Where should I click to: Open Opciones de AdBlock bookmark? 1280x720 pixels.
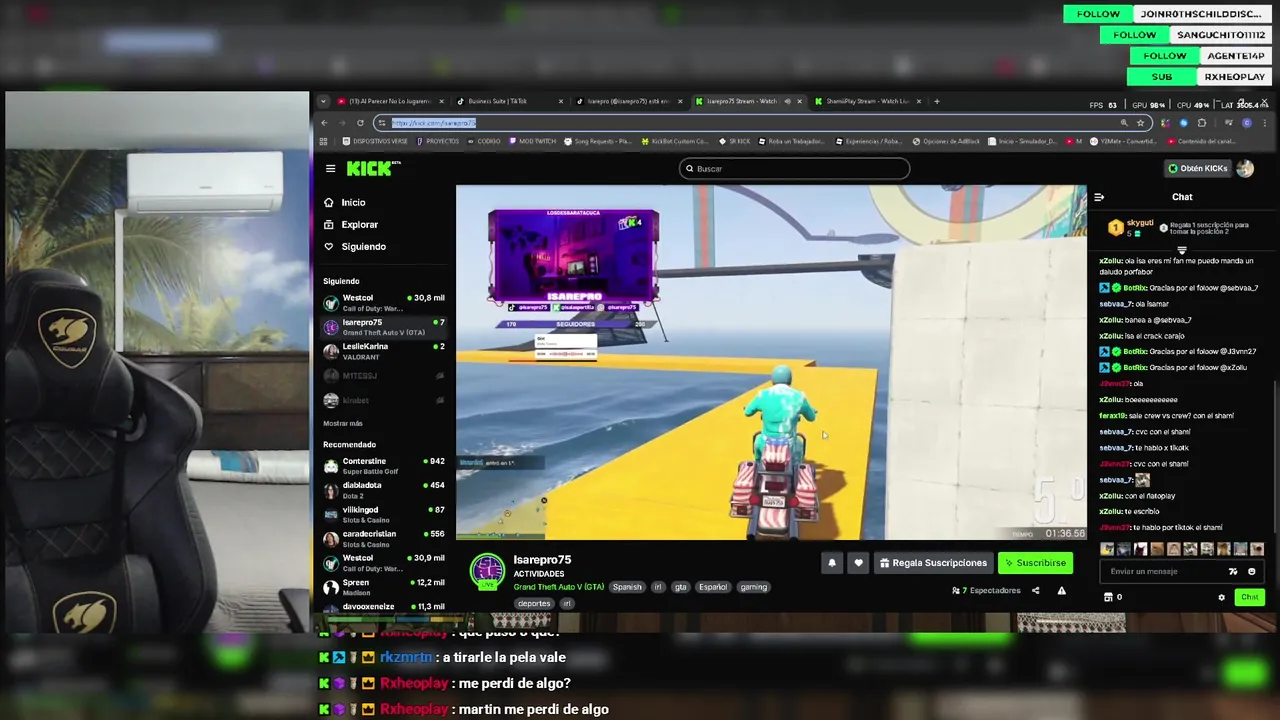coord(946,141)
